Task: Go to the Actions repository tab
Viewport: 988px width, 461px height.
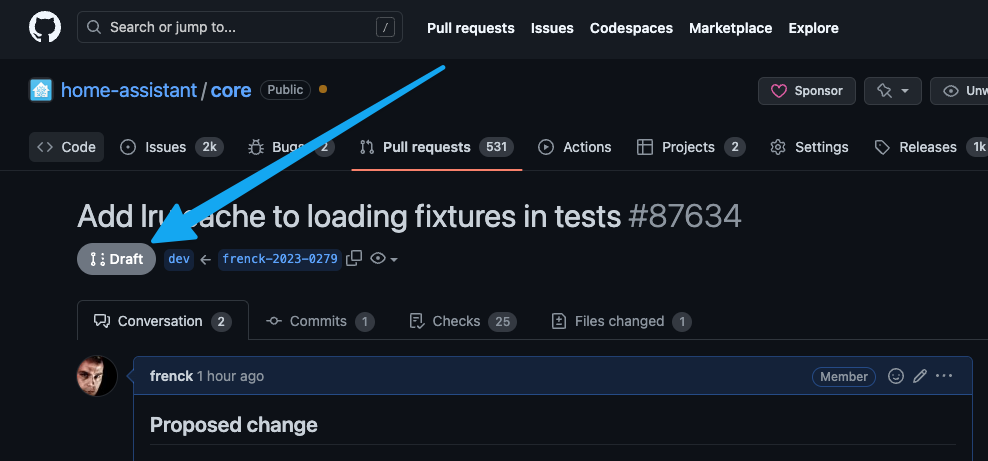Action: (x=575, y=147)
